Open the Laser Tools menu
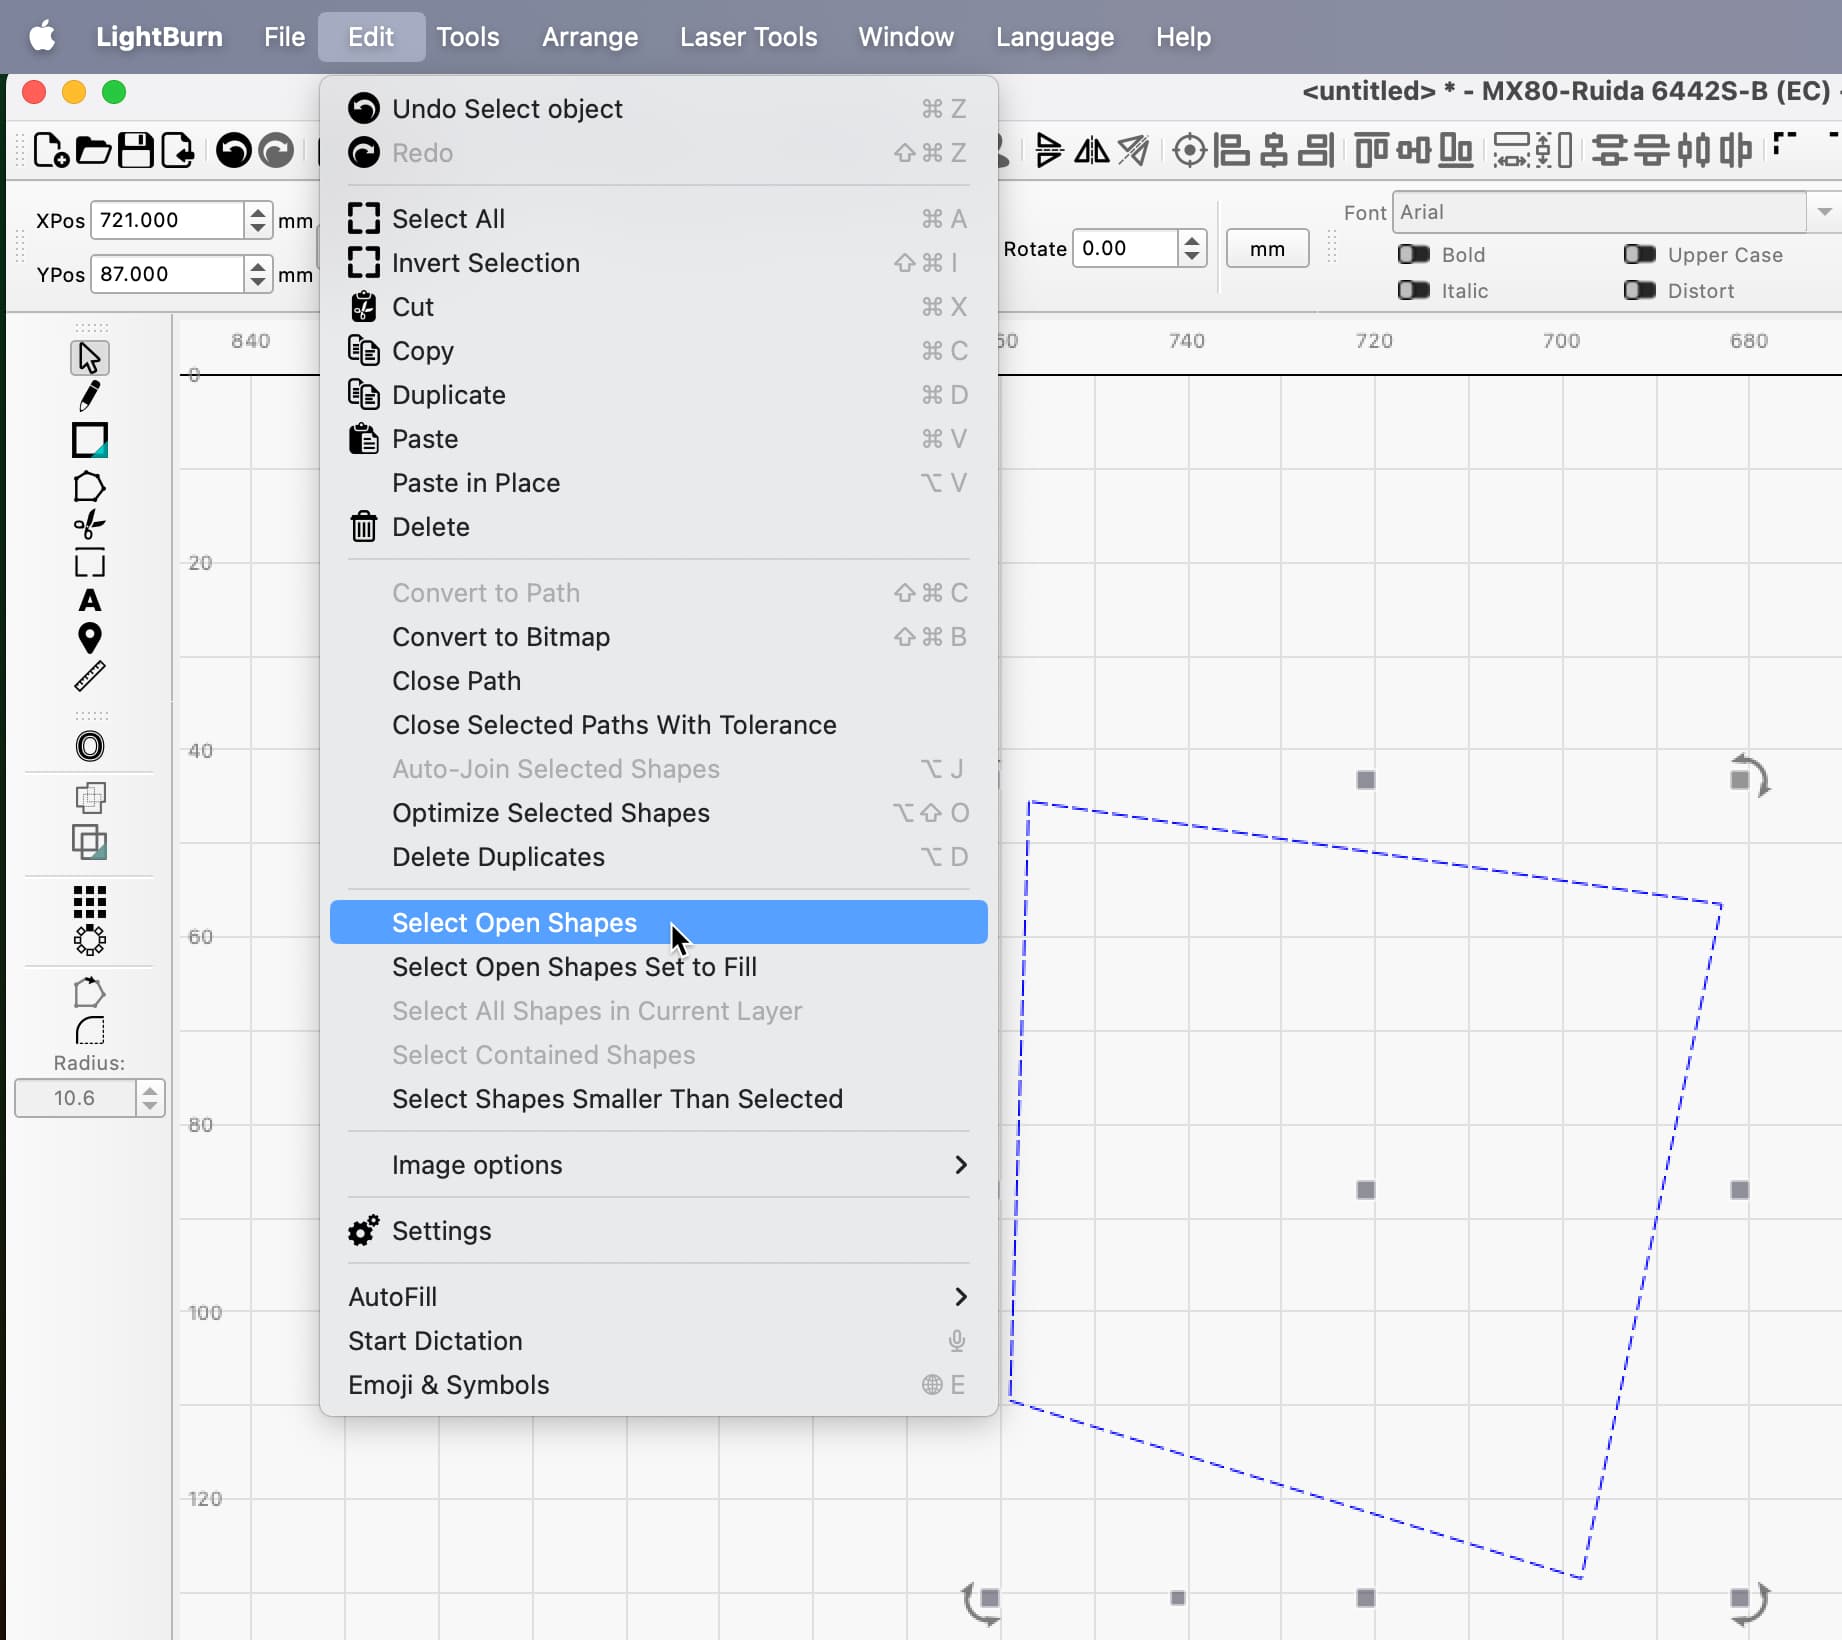Screen dimensions: 1842x1640 click(748, 36)
